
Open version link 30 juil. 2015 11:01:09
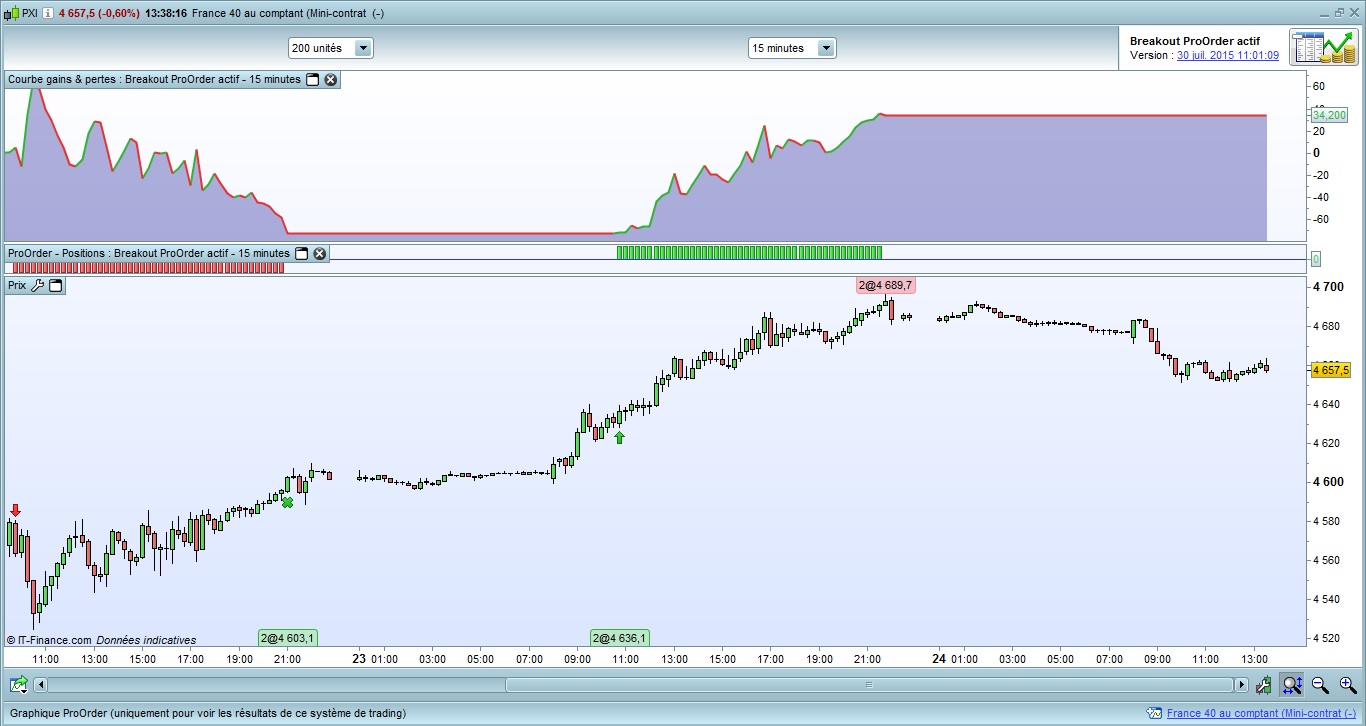pos(1228,55)
